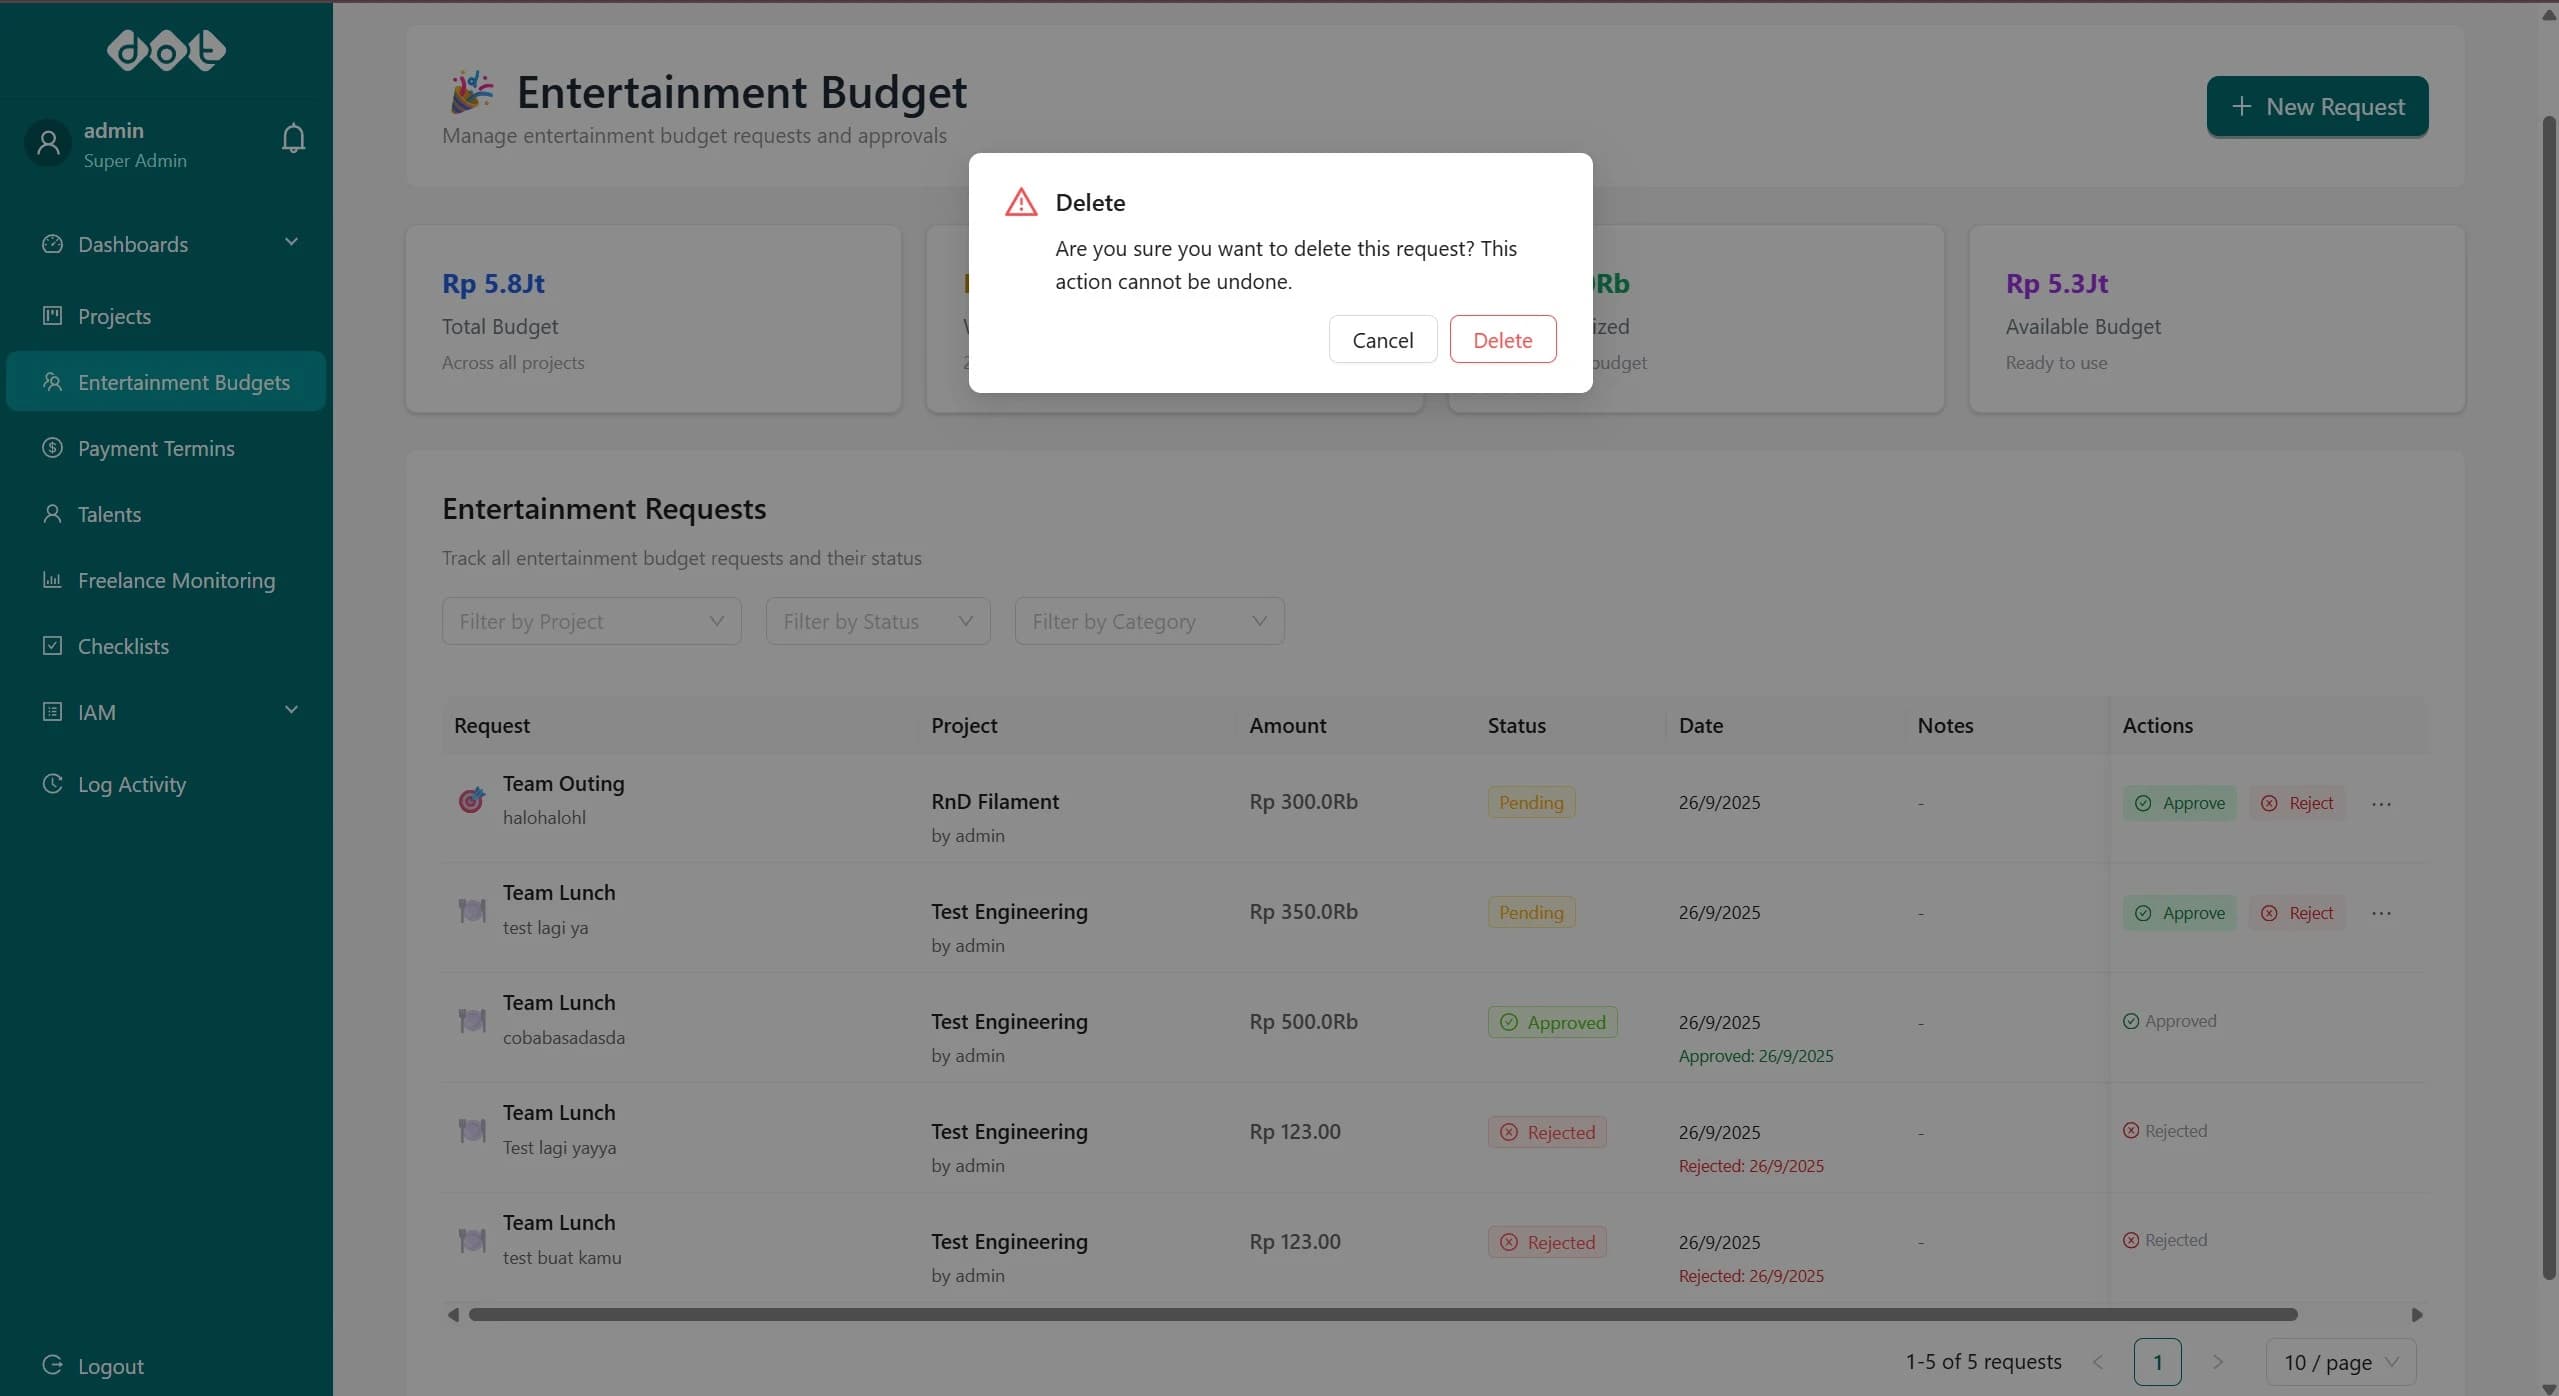Open the notification bell

click(291, 138)
